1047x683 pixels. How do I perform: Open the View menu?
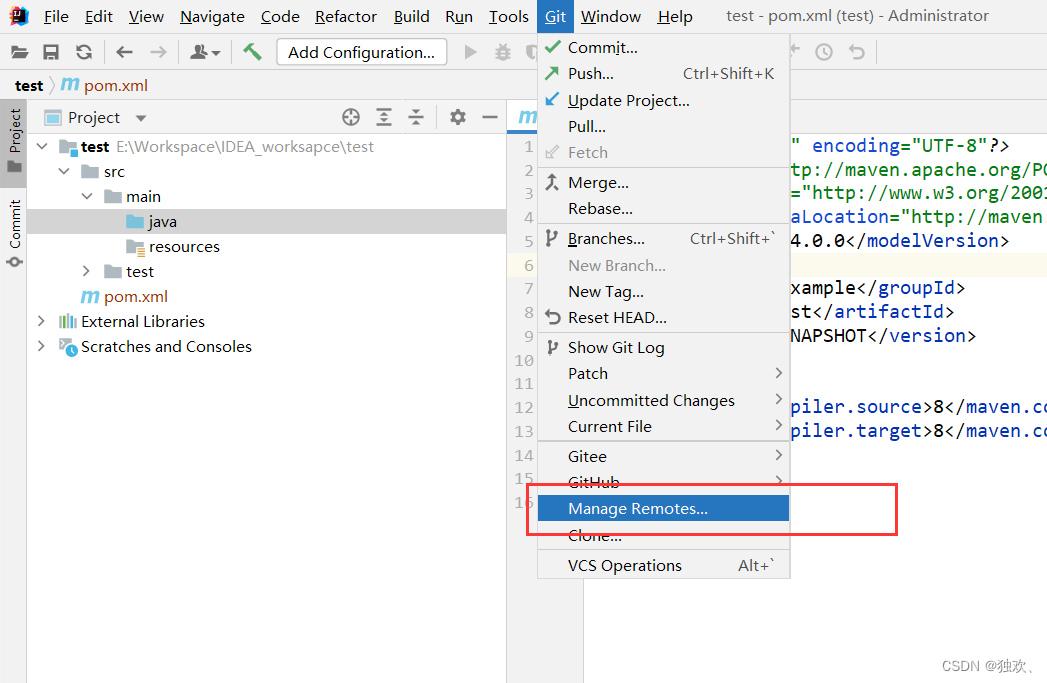(x=146, y=16)
